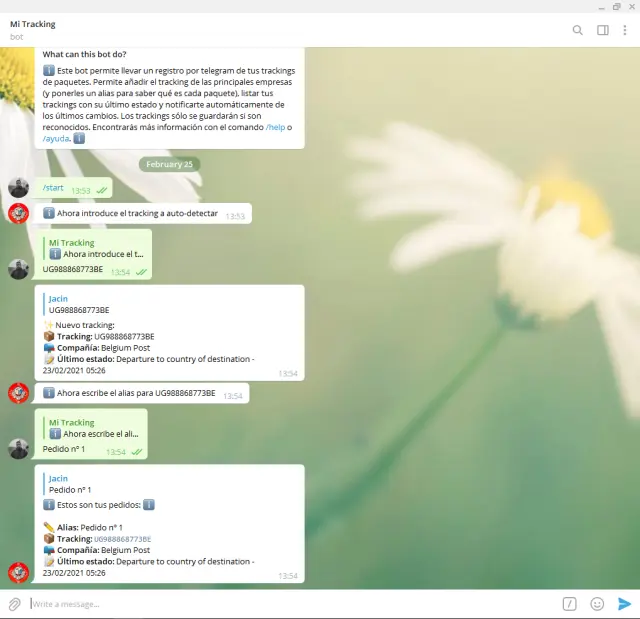Click the bot avatar beside the alias prompt message
640x619 pixels.
[18, 393]
